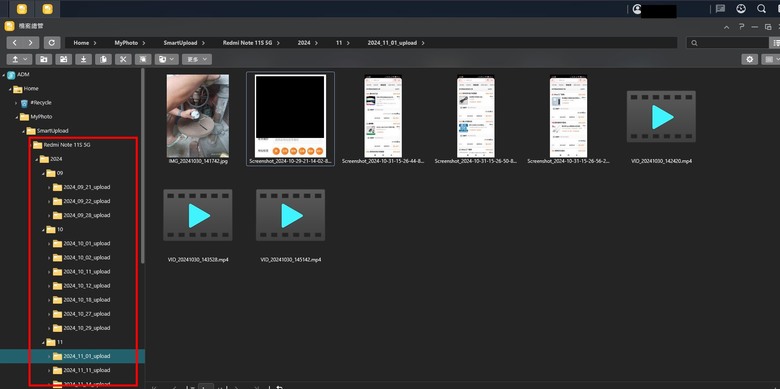This screenshot has width=780, height=389.
Task: Click the copy toolbar icon
Action: pos(103,59)
